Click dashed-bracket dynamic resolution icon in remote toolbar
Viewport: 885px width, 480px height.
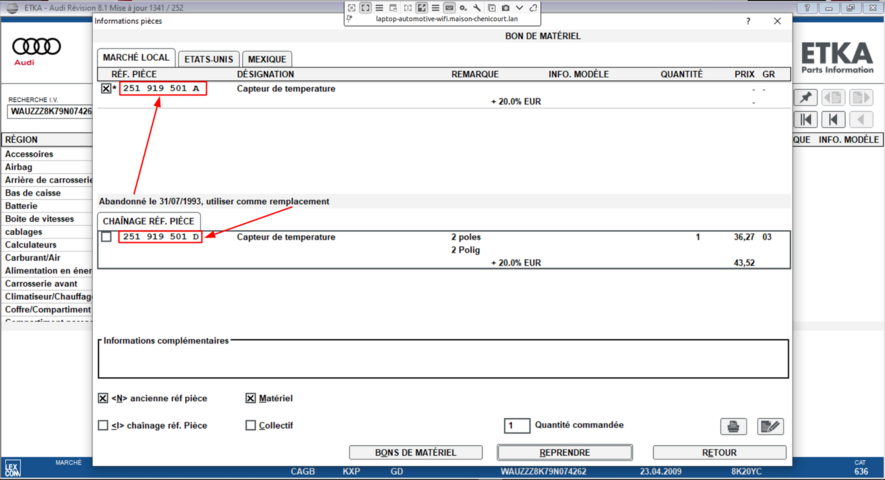tap(408, 8)
